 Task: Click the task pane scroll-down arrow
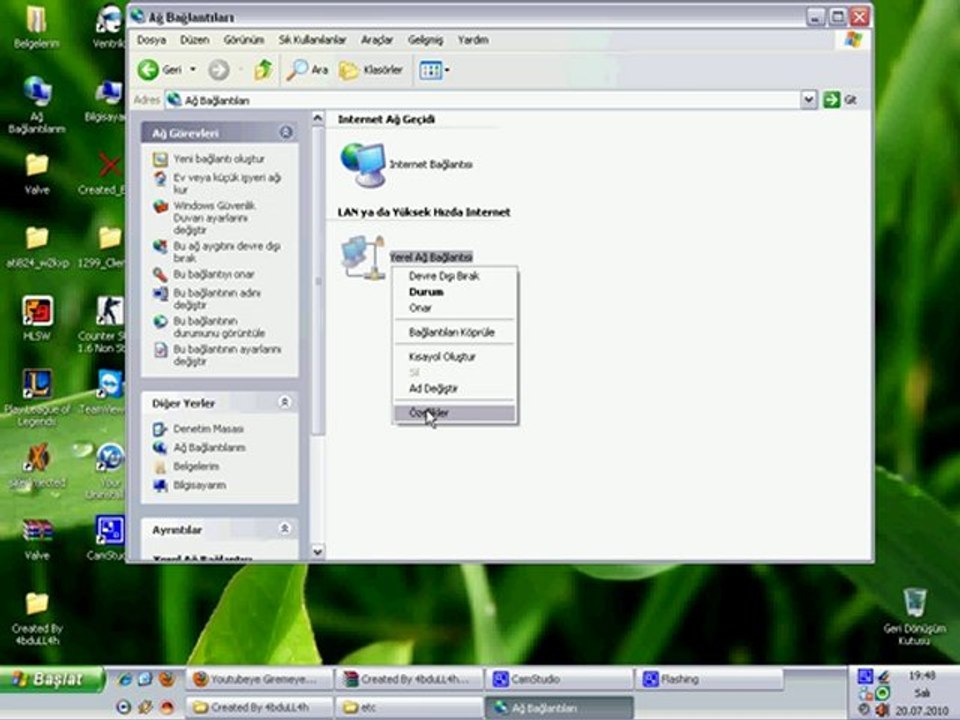[x=317, y=552]
